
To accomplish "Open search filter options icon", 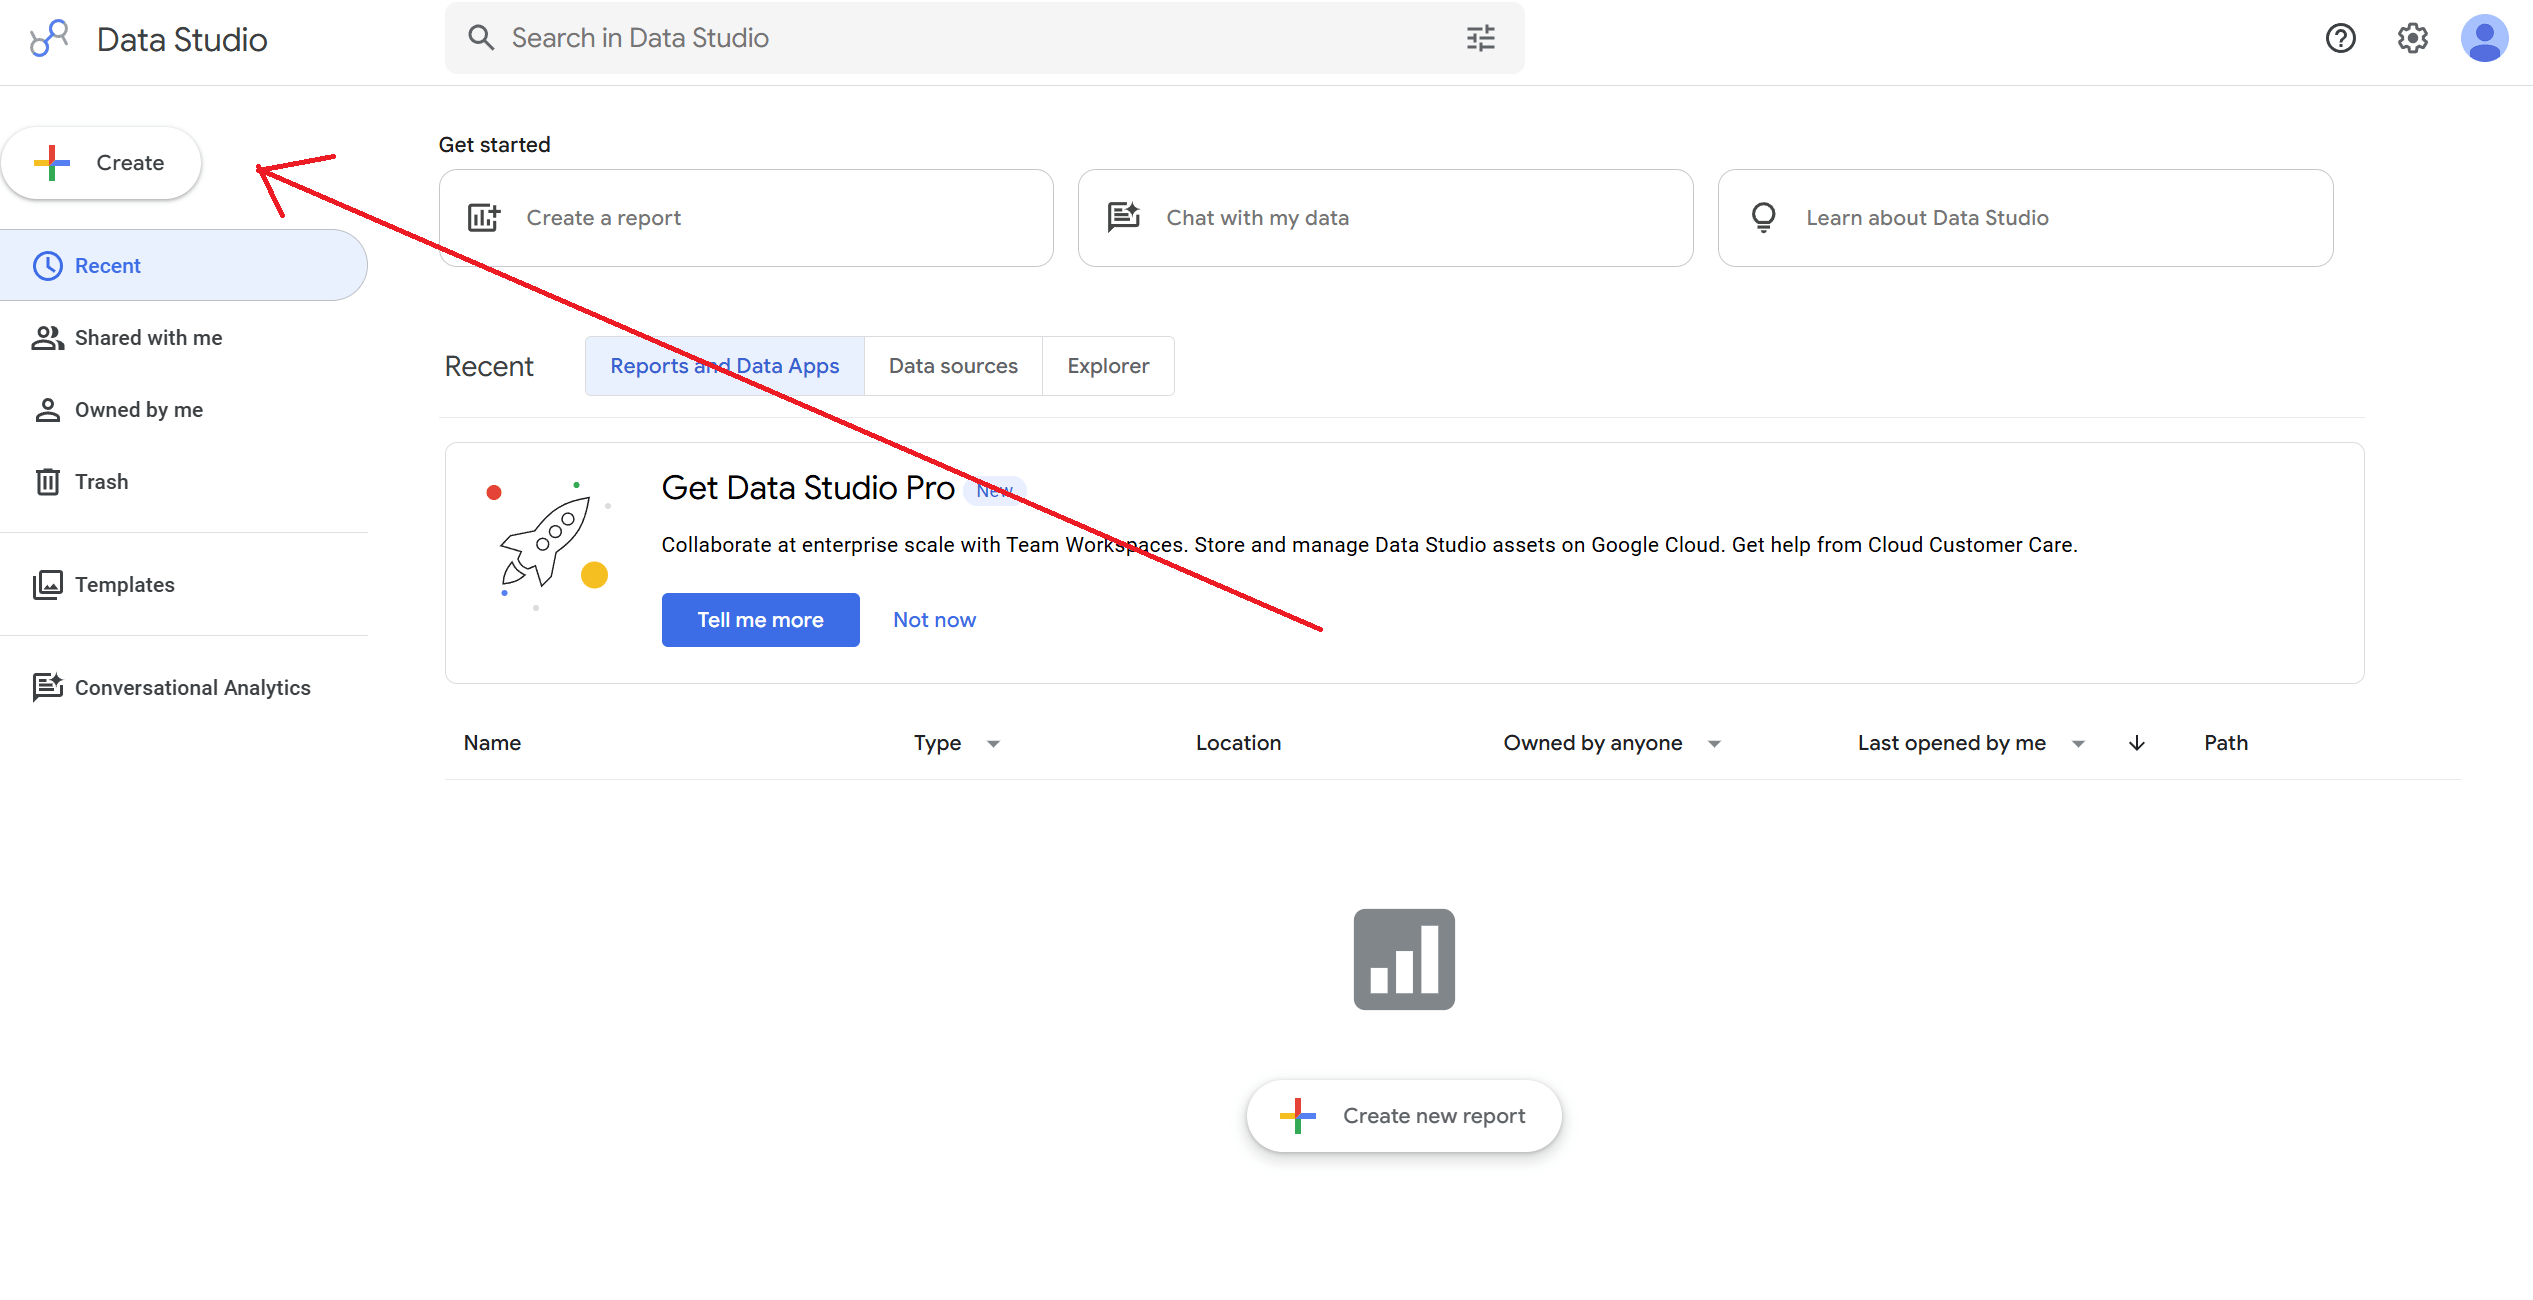I will pos(1480,38).
